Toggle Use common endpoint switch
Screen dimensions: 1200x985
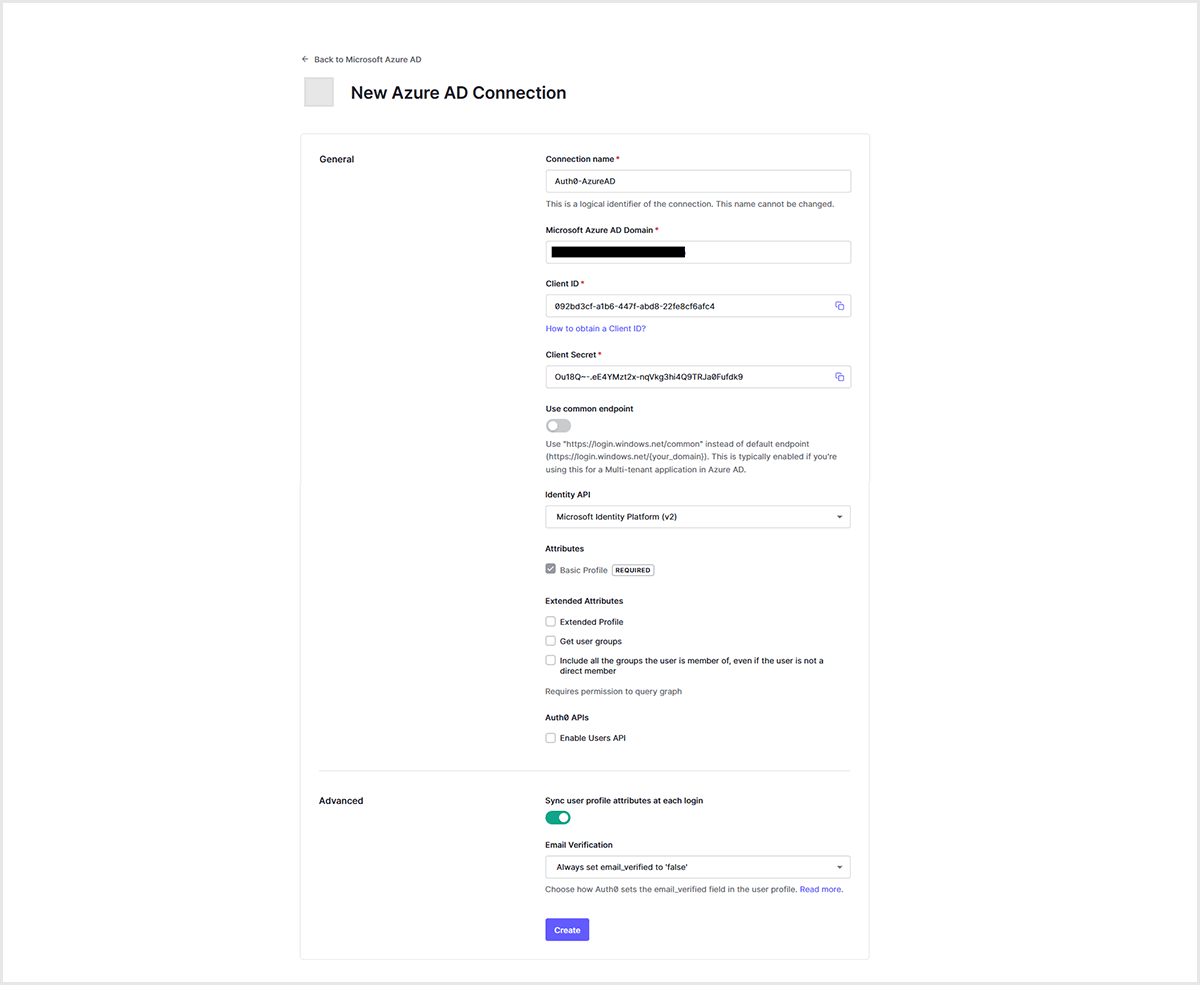(x=558, y=426)
